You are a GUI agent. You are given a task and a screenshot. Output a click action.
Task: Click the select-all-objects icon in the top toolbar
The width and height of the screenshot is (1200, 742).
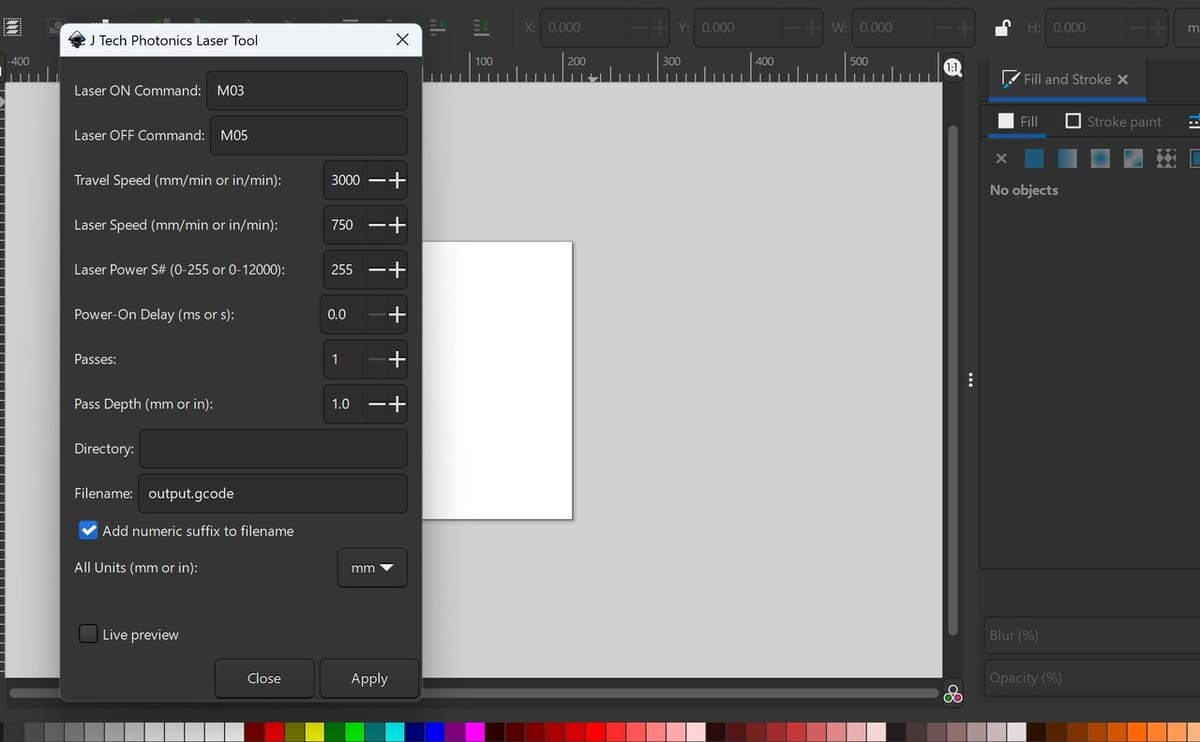click(14, 27)
